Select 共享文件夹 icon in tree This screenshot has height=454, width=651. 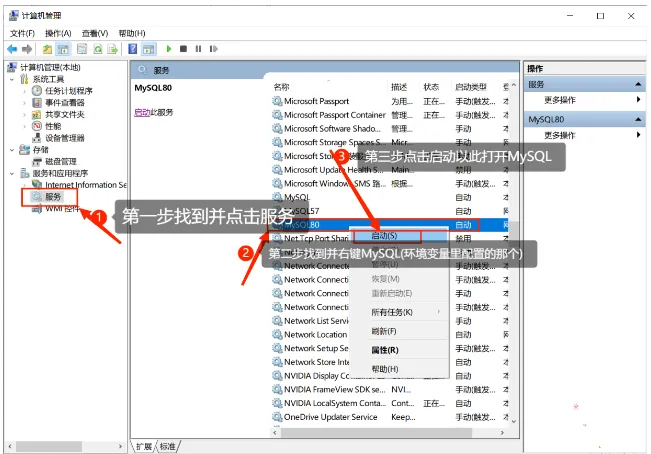point(37,114)
